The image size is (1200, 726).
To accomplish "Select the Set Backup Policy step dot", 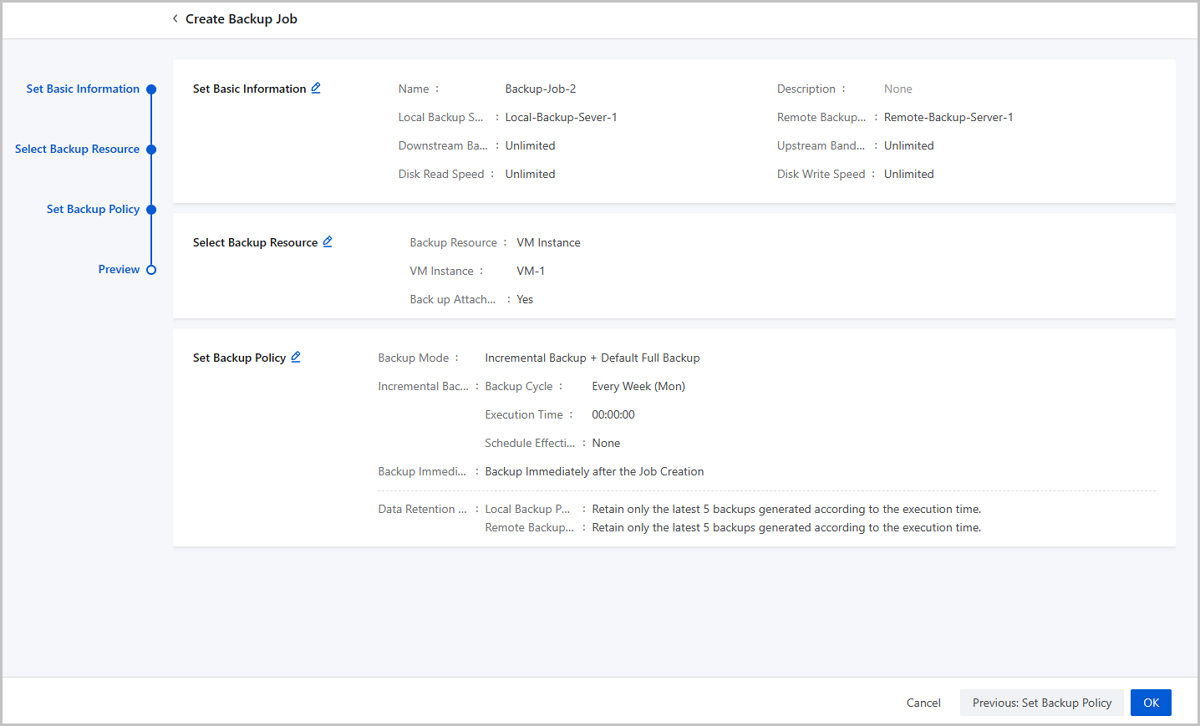I will [x=151, y=210].
